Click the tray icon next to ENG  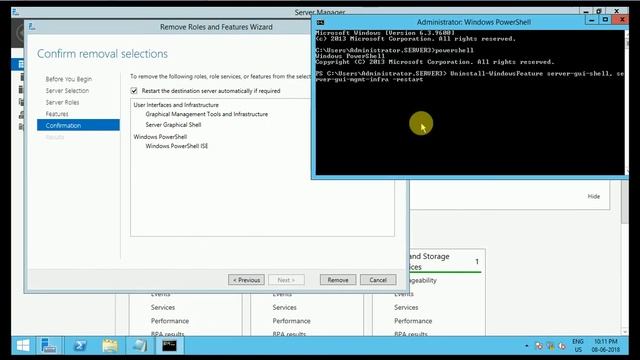[562, 346]
